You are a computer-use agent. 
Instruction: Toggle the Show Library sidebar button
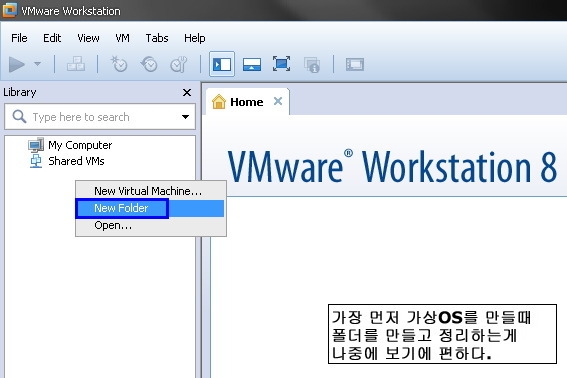(x=222, y=64)
